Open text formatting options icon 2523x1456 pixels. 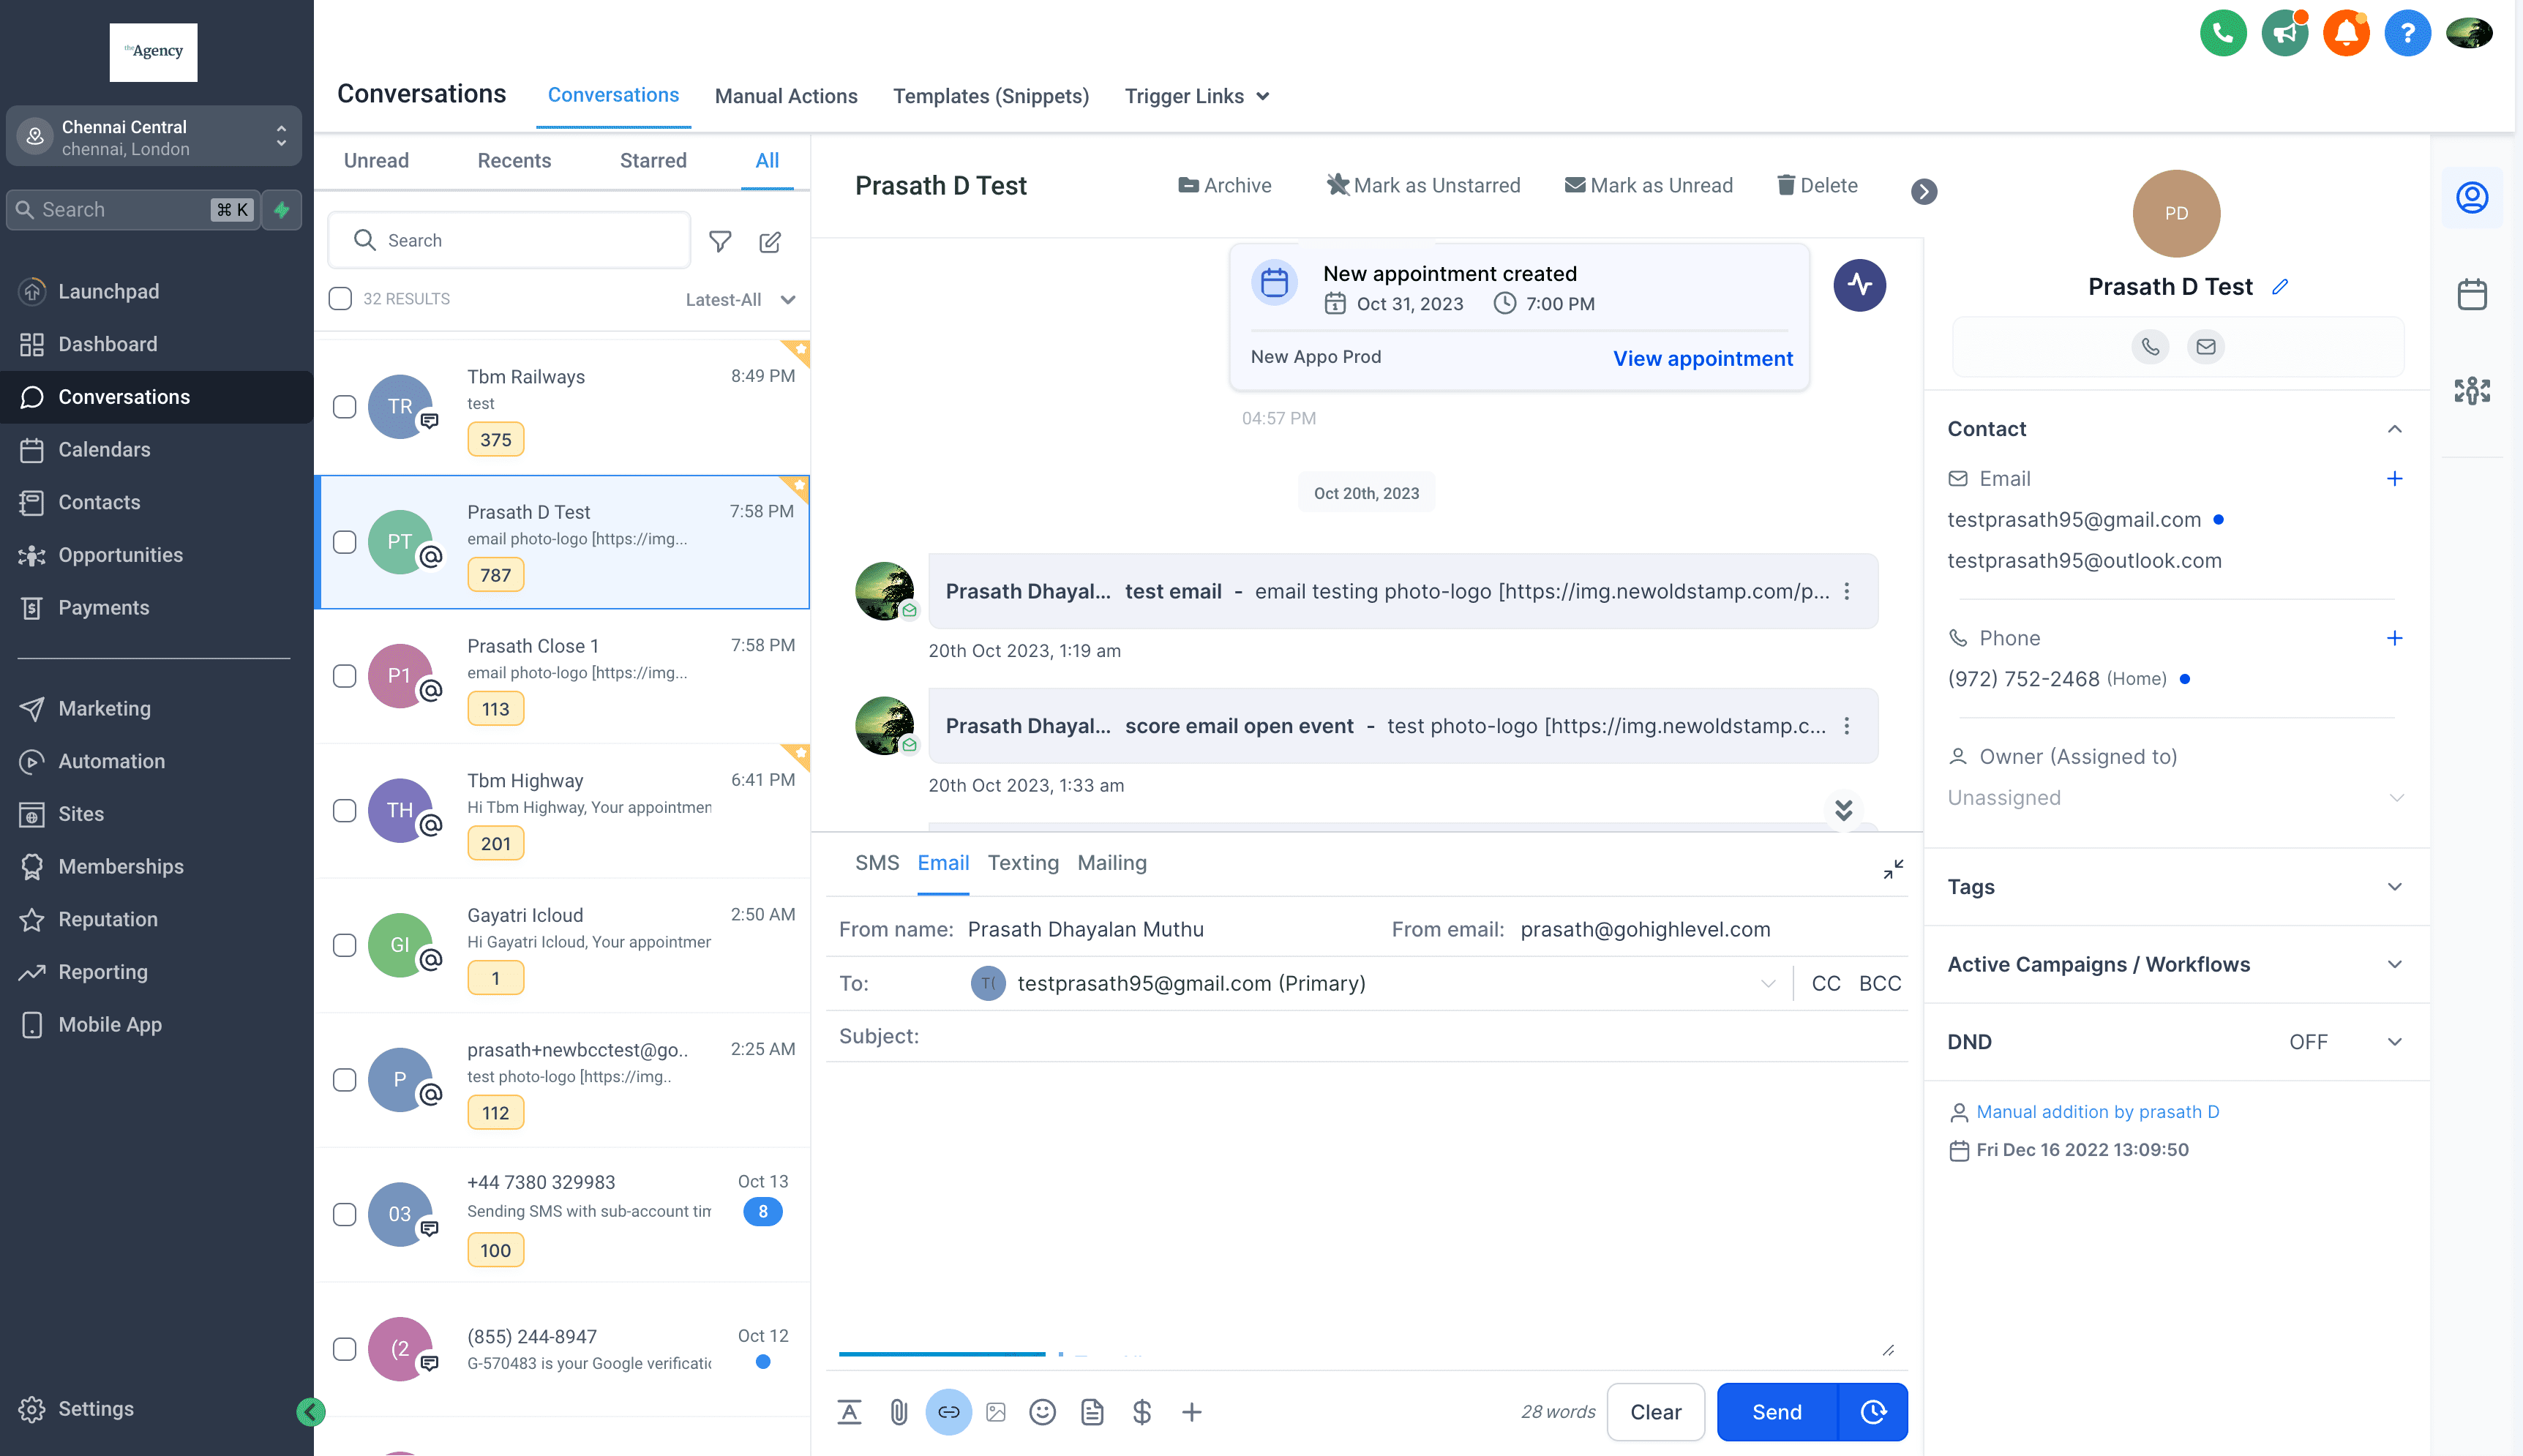pyautogui.click(x=849, y=1412)
